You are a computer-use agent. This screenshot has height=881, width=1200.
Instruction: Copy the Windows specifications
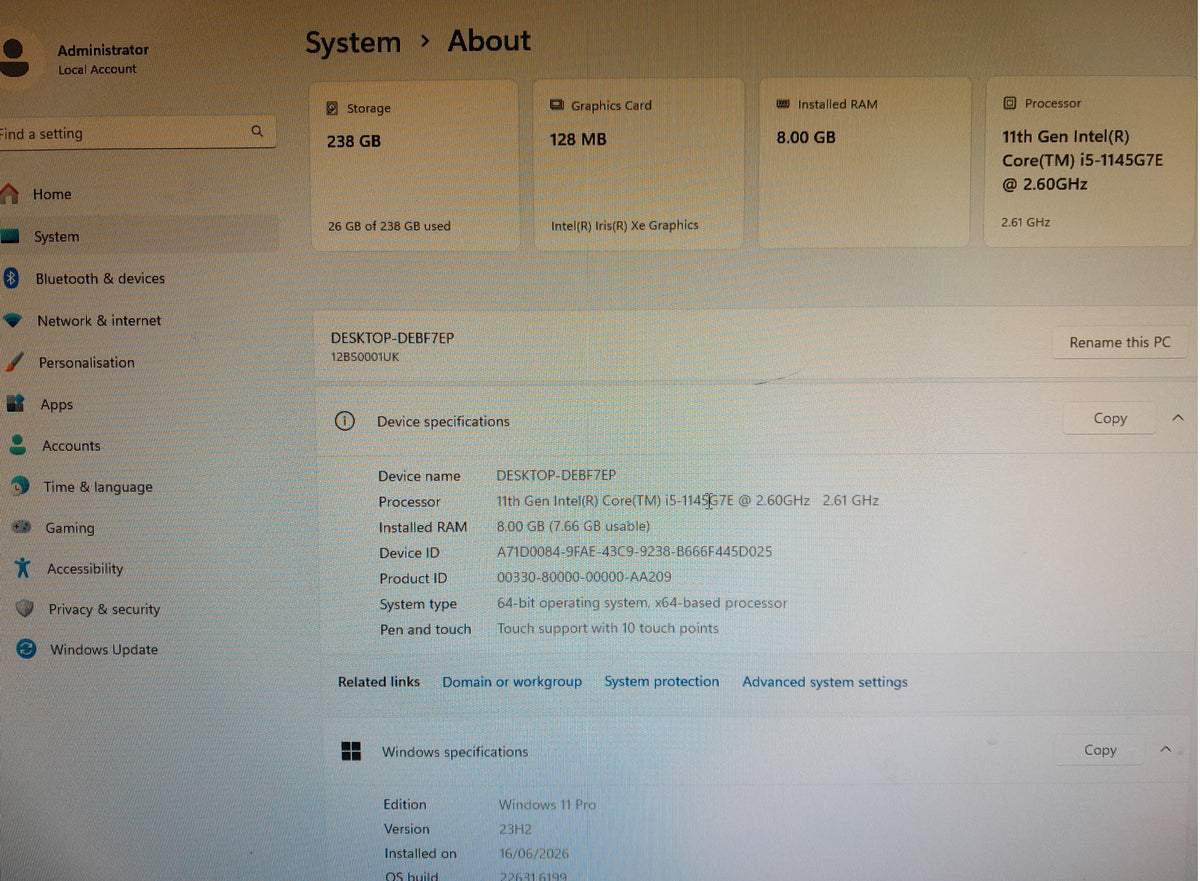pos(1100,750)
